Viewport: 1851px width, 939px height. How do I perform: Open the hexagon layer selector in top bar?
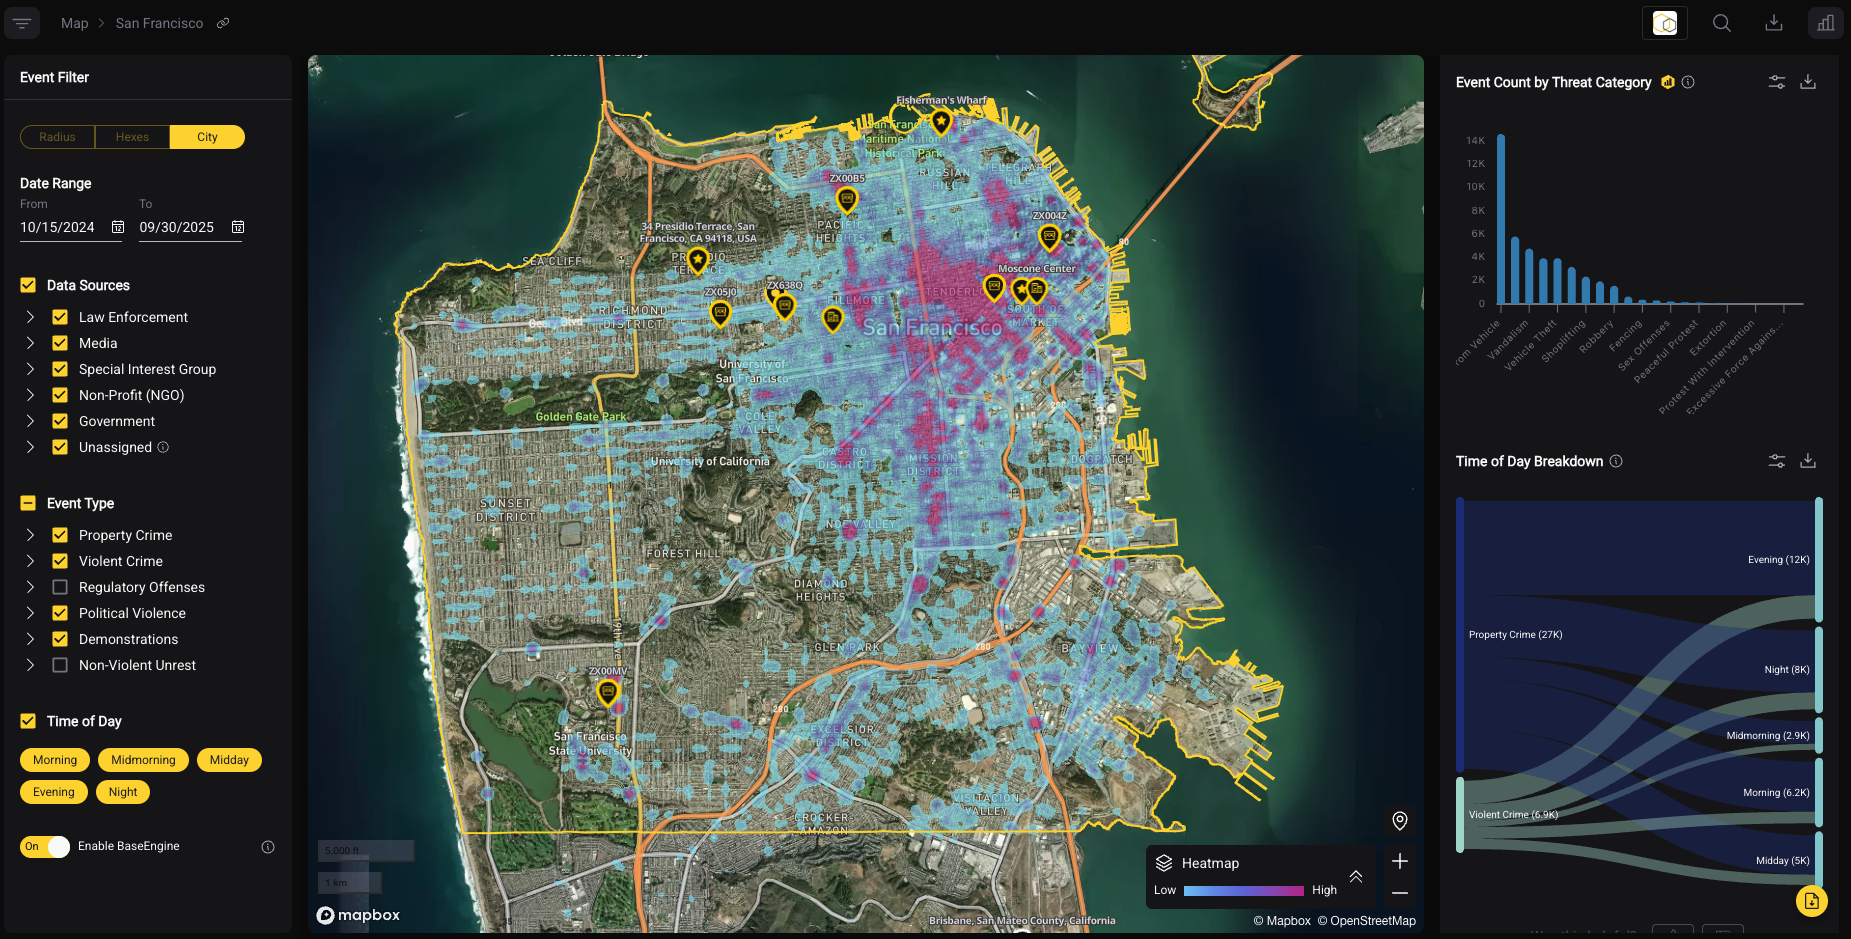coord(1665,23)
